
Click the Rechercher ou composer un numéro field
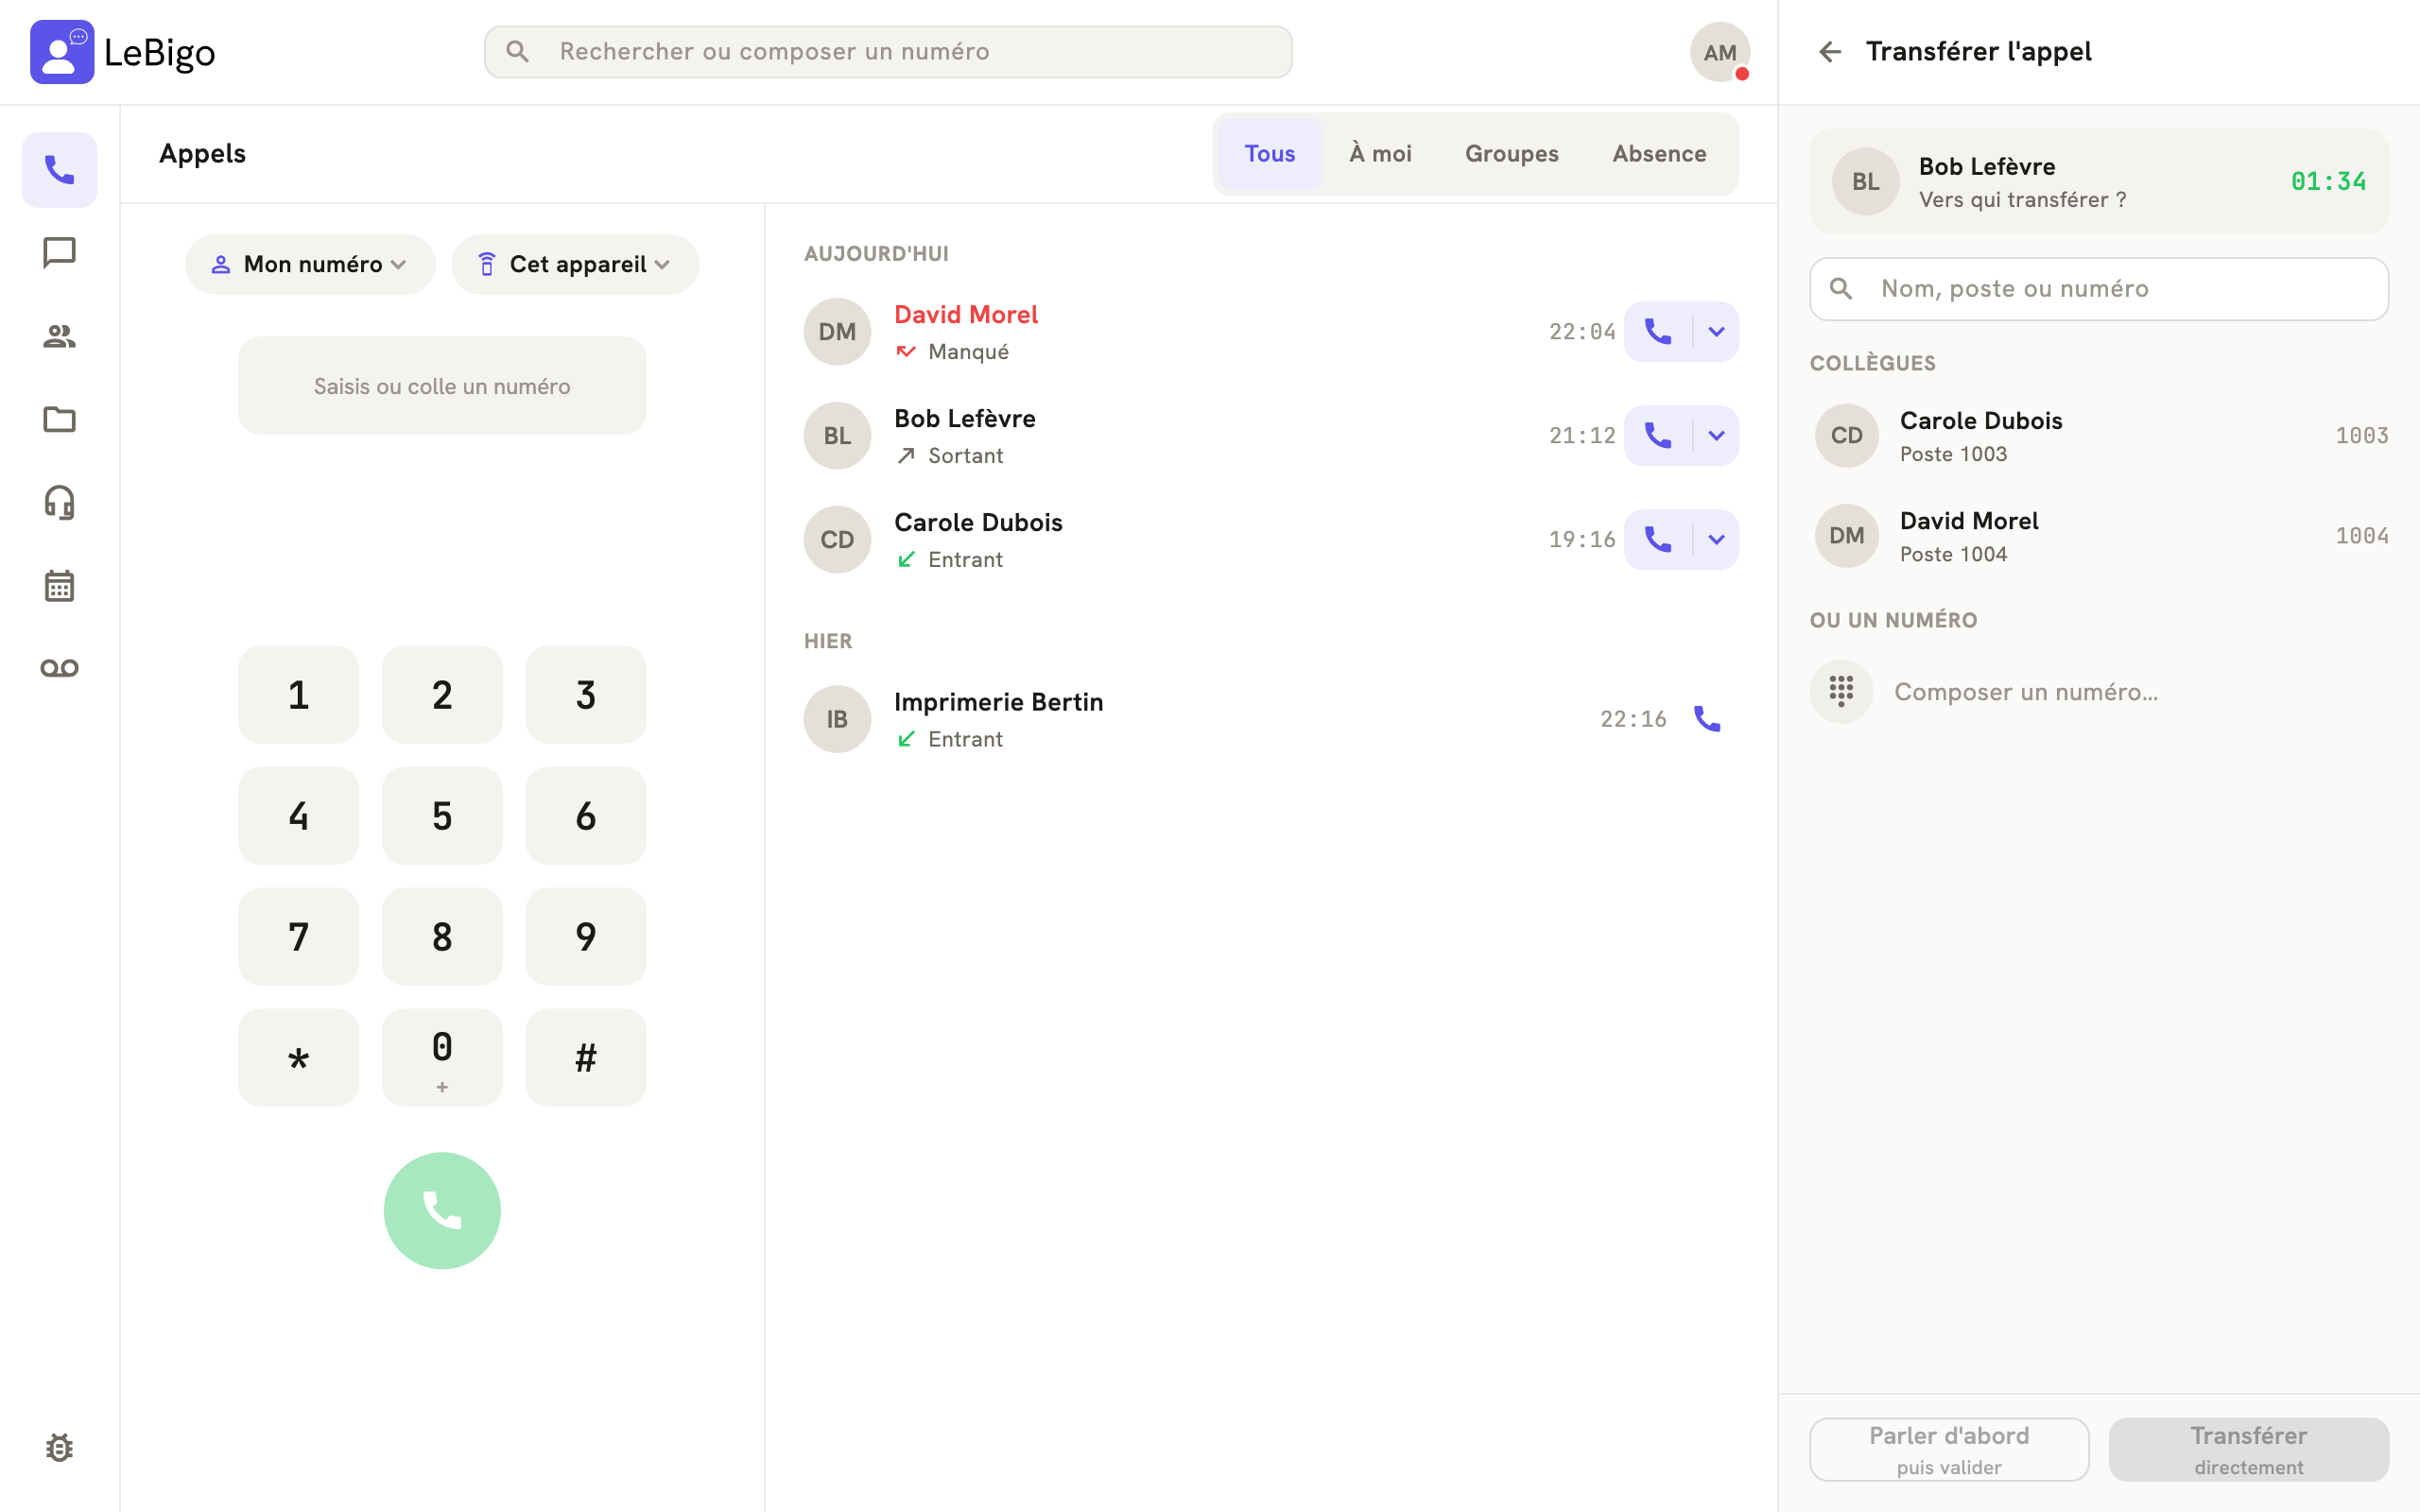[888, 52]
